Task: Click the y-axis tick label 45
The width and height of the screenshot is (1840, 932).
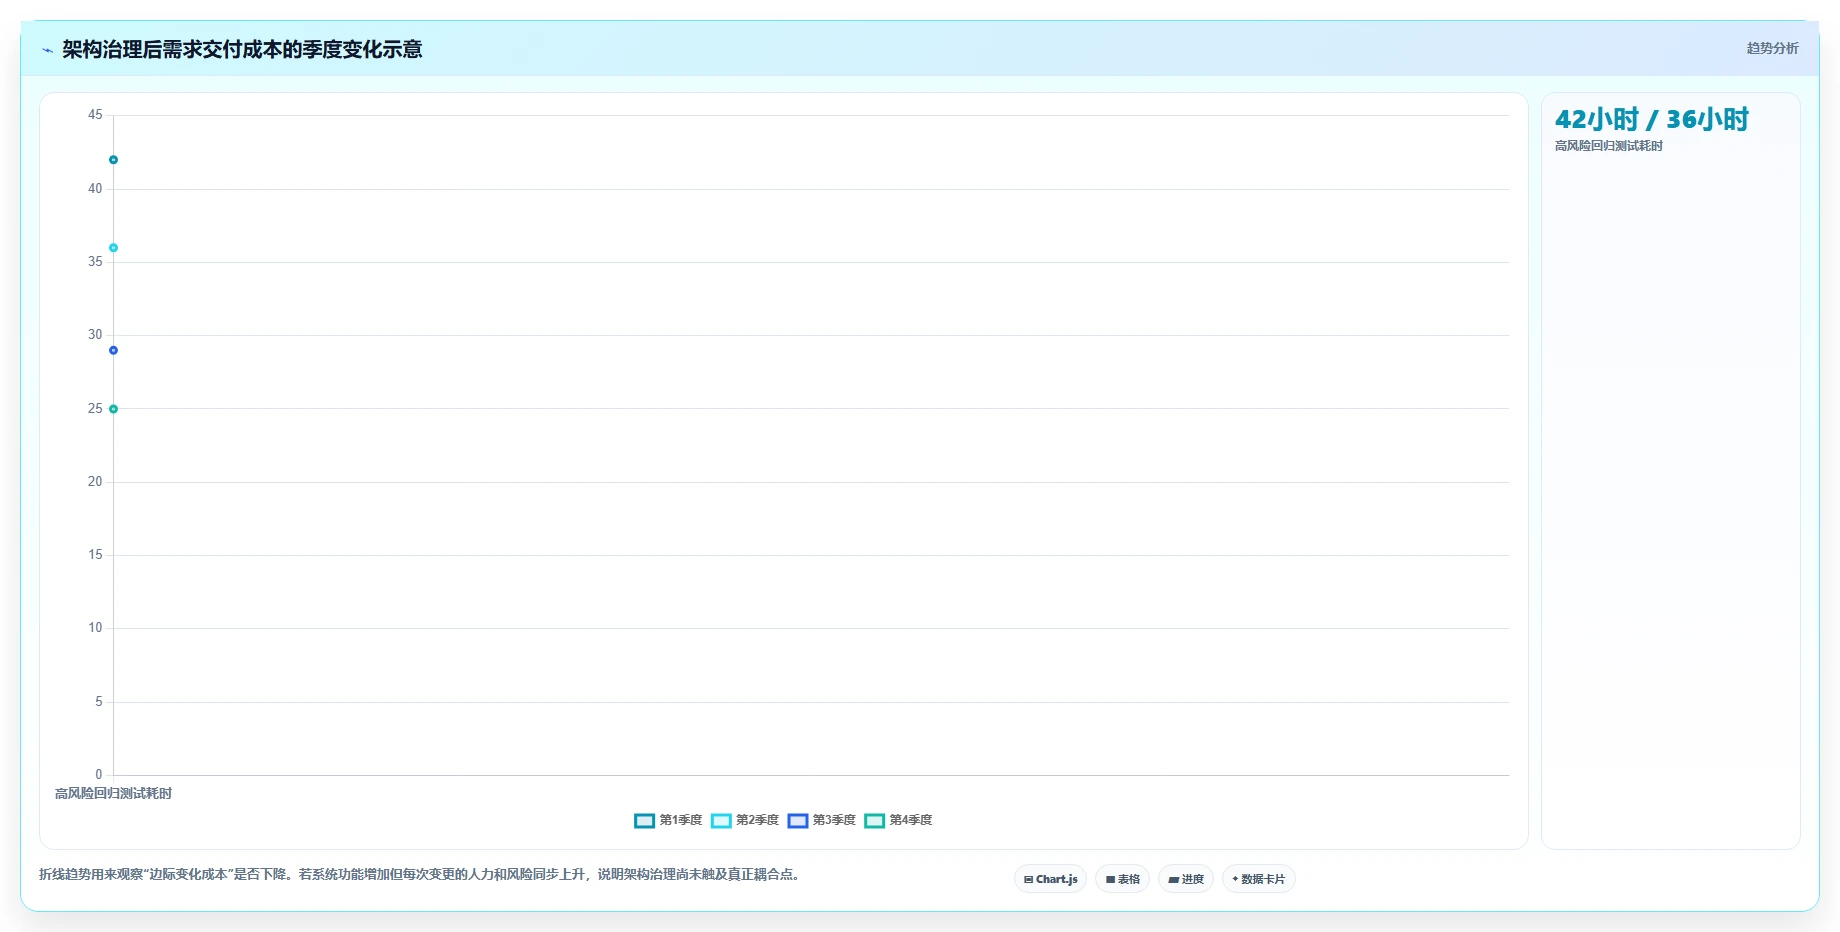Action: (x=95, y=115)
